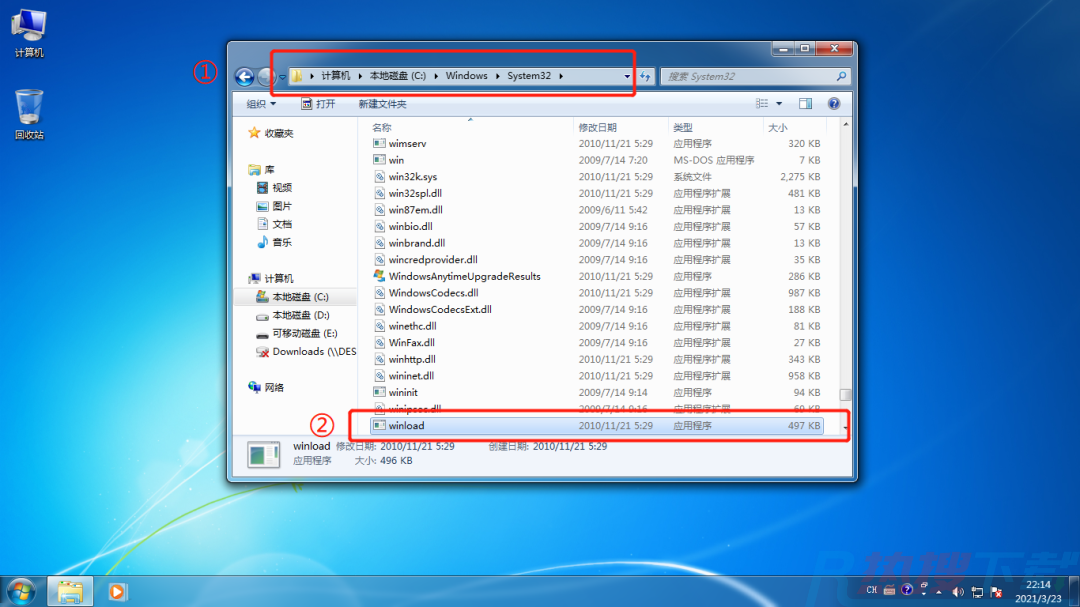The image size is (1080, 607).
Task: Click the 视频 library icon in the sidebar
Action: [262, 187]
